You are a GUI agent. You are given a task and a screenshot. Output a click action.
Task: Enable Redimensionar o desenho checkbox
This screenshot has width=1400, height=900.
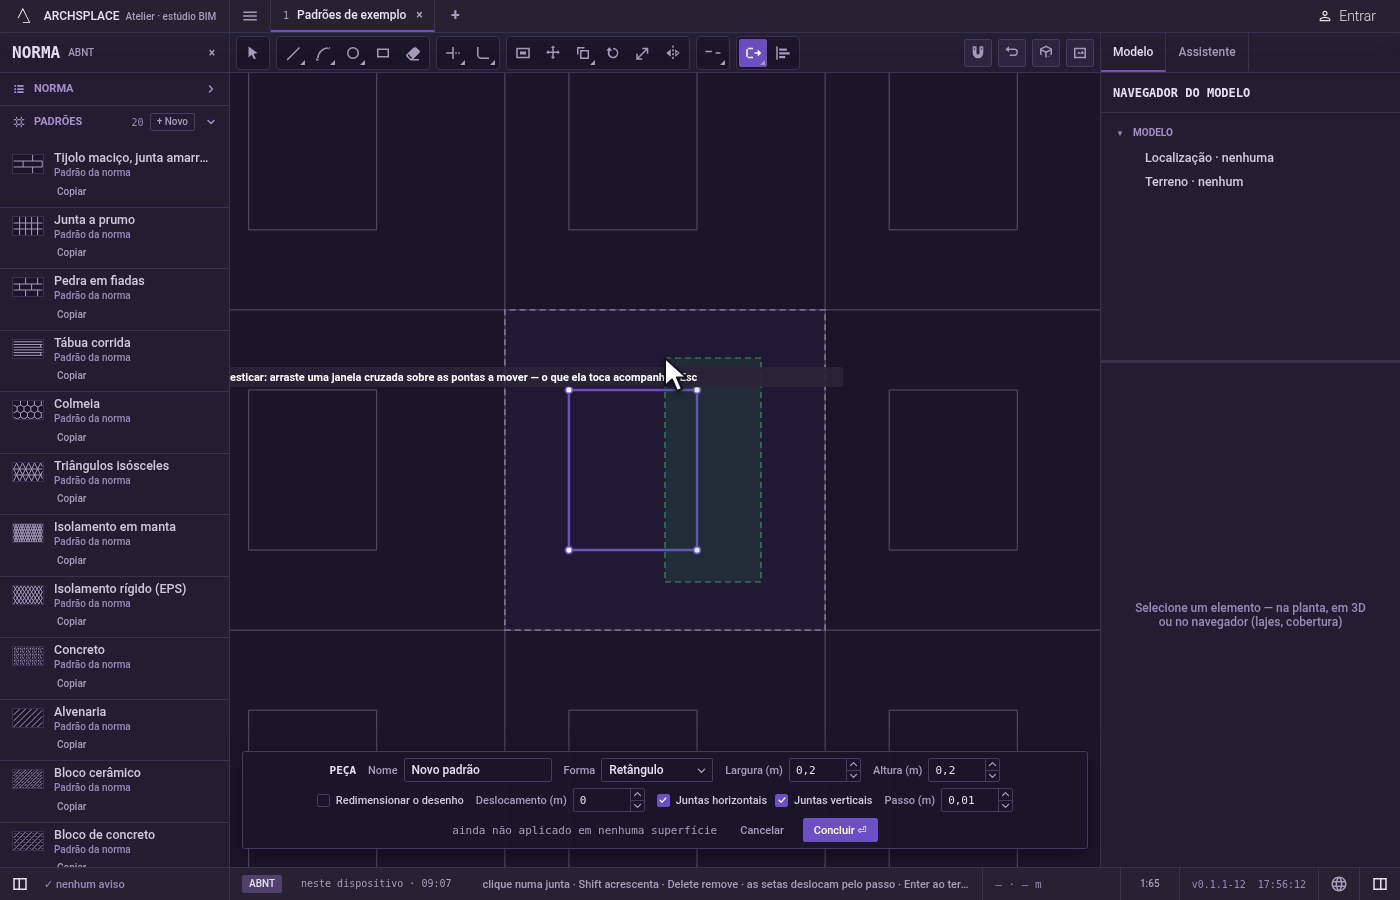tap(323, 800)
